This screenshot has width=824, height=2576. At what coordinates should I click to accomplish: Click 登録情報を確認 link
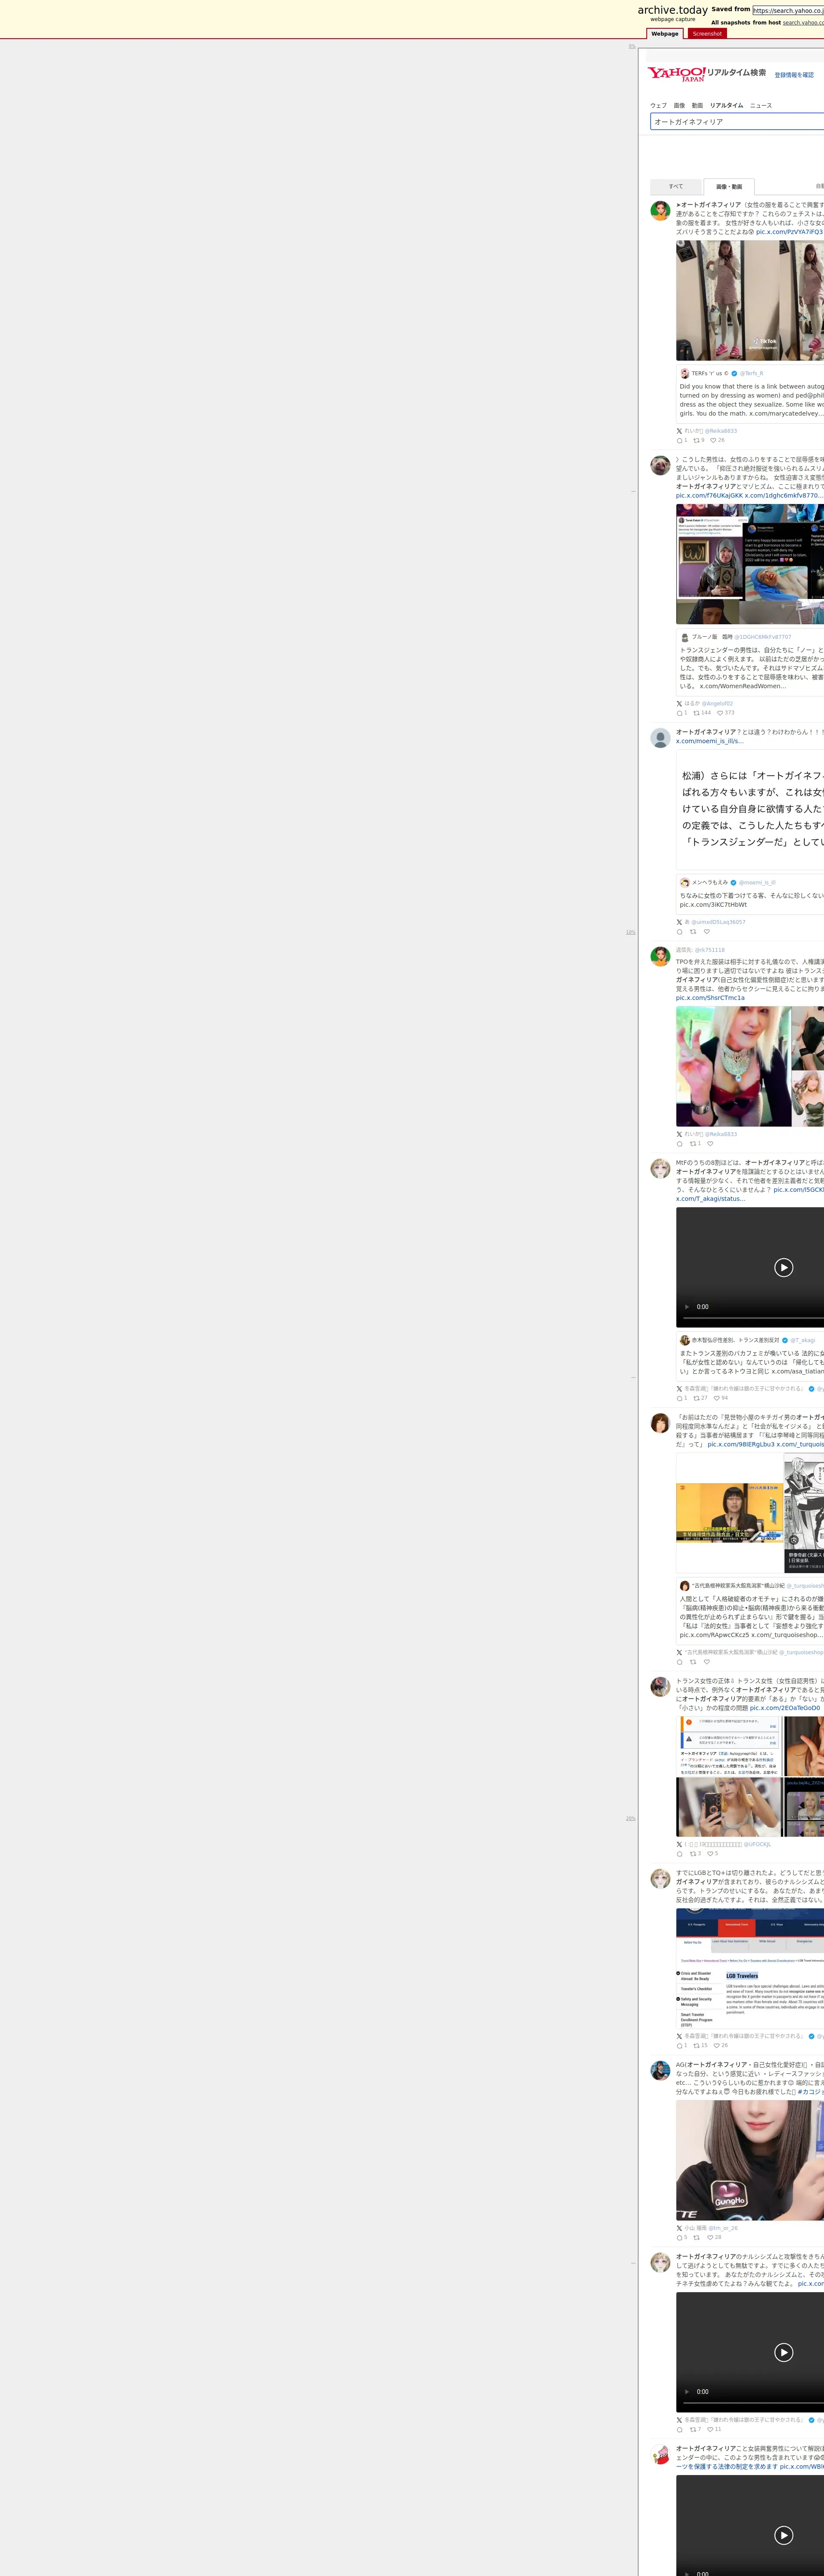click(794, 75)
